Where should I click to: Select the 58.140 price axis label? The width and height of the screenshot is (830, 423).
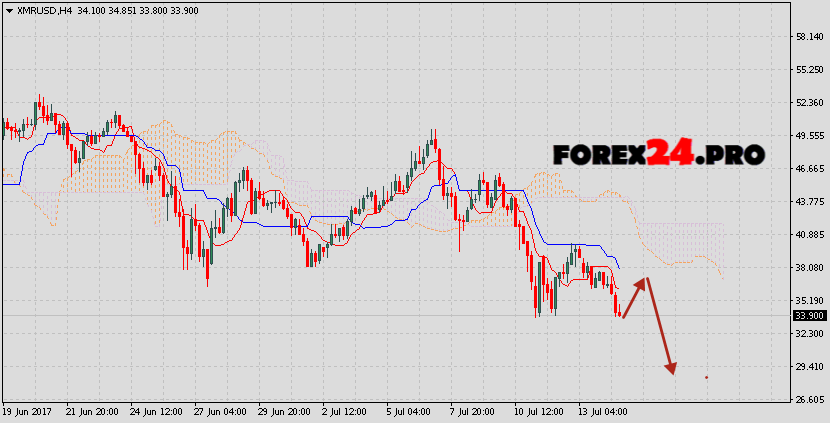(x=809, y=36)
